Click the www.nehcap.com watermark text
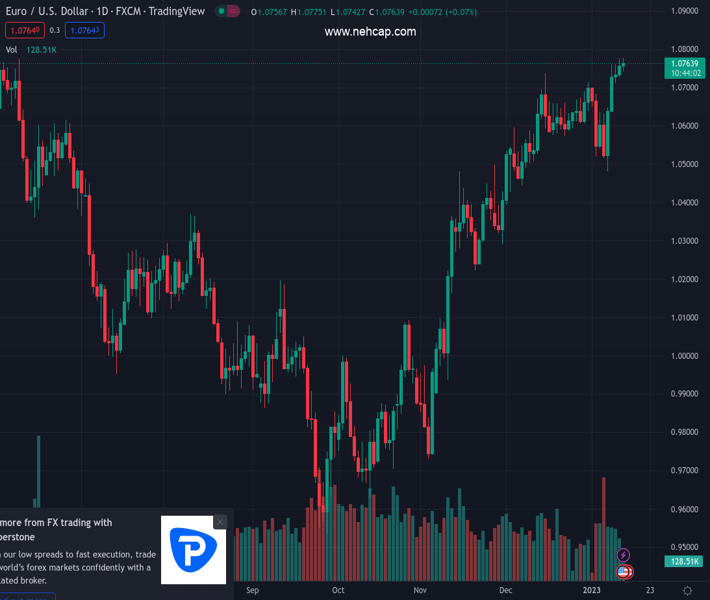 coord(370,32)
